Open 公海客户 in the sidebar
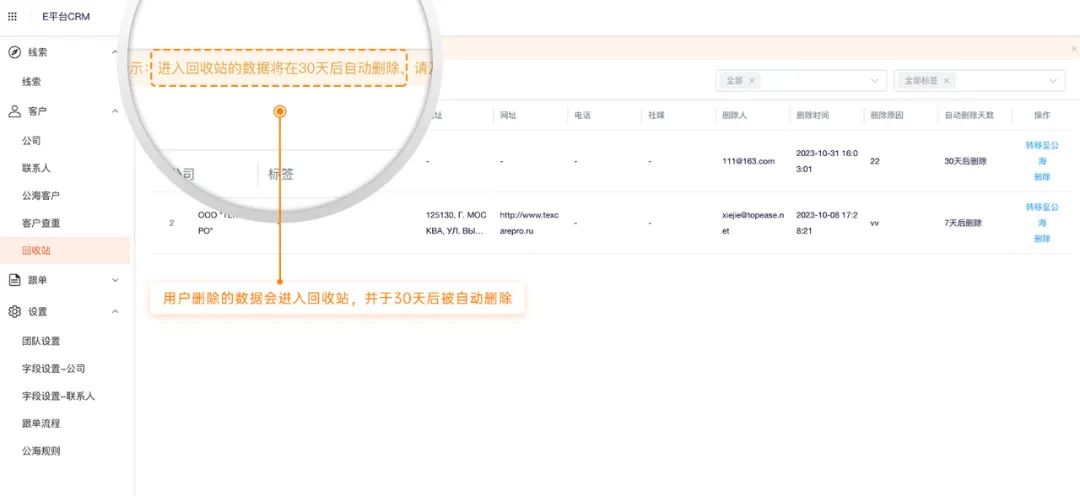 [x=41, y=196]
